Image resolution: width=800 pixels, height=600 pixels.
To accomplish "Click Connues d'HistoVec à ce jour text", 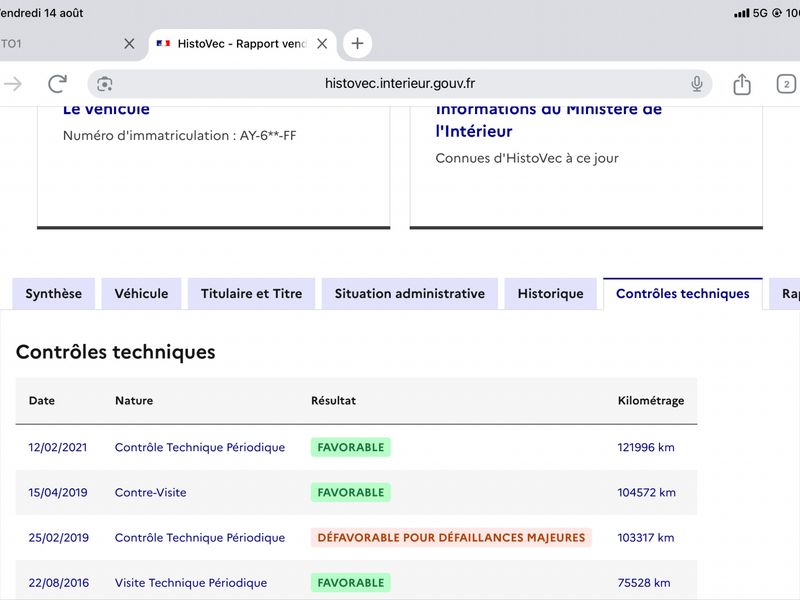I will 527,158.
